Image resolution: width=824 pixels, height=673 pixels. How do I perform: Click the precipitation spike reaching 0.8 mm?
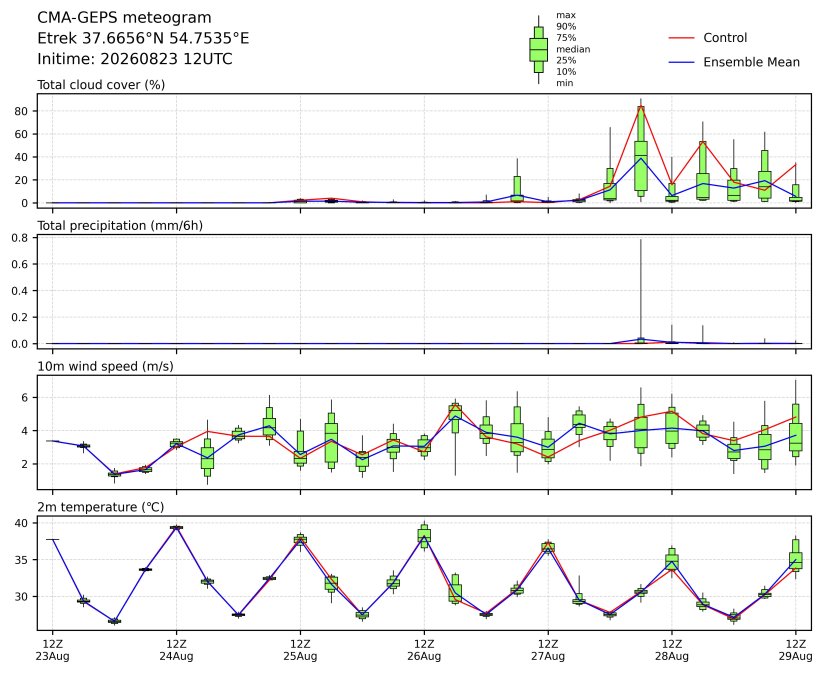pos(641,289)
